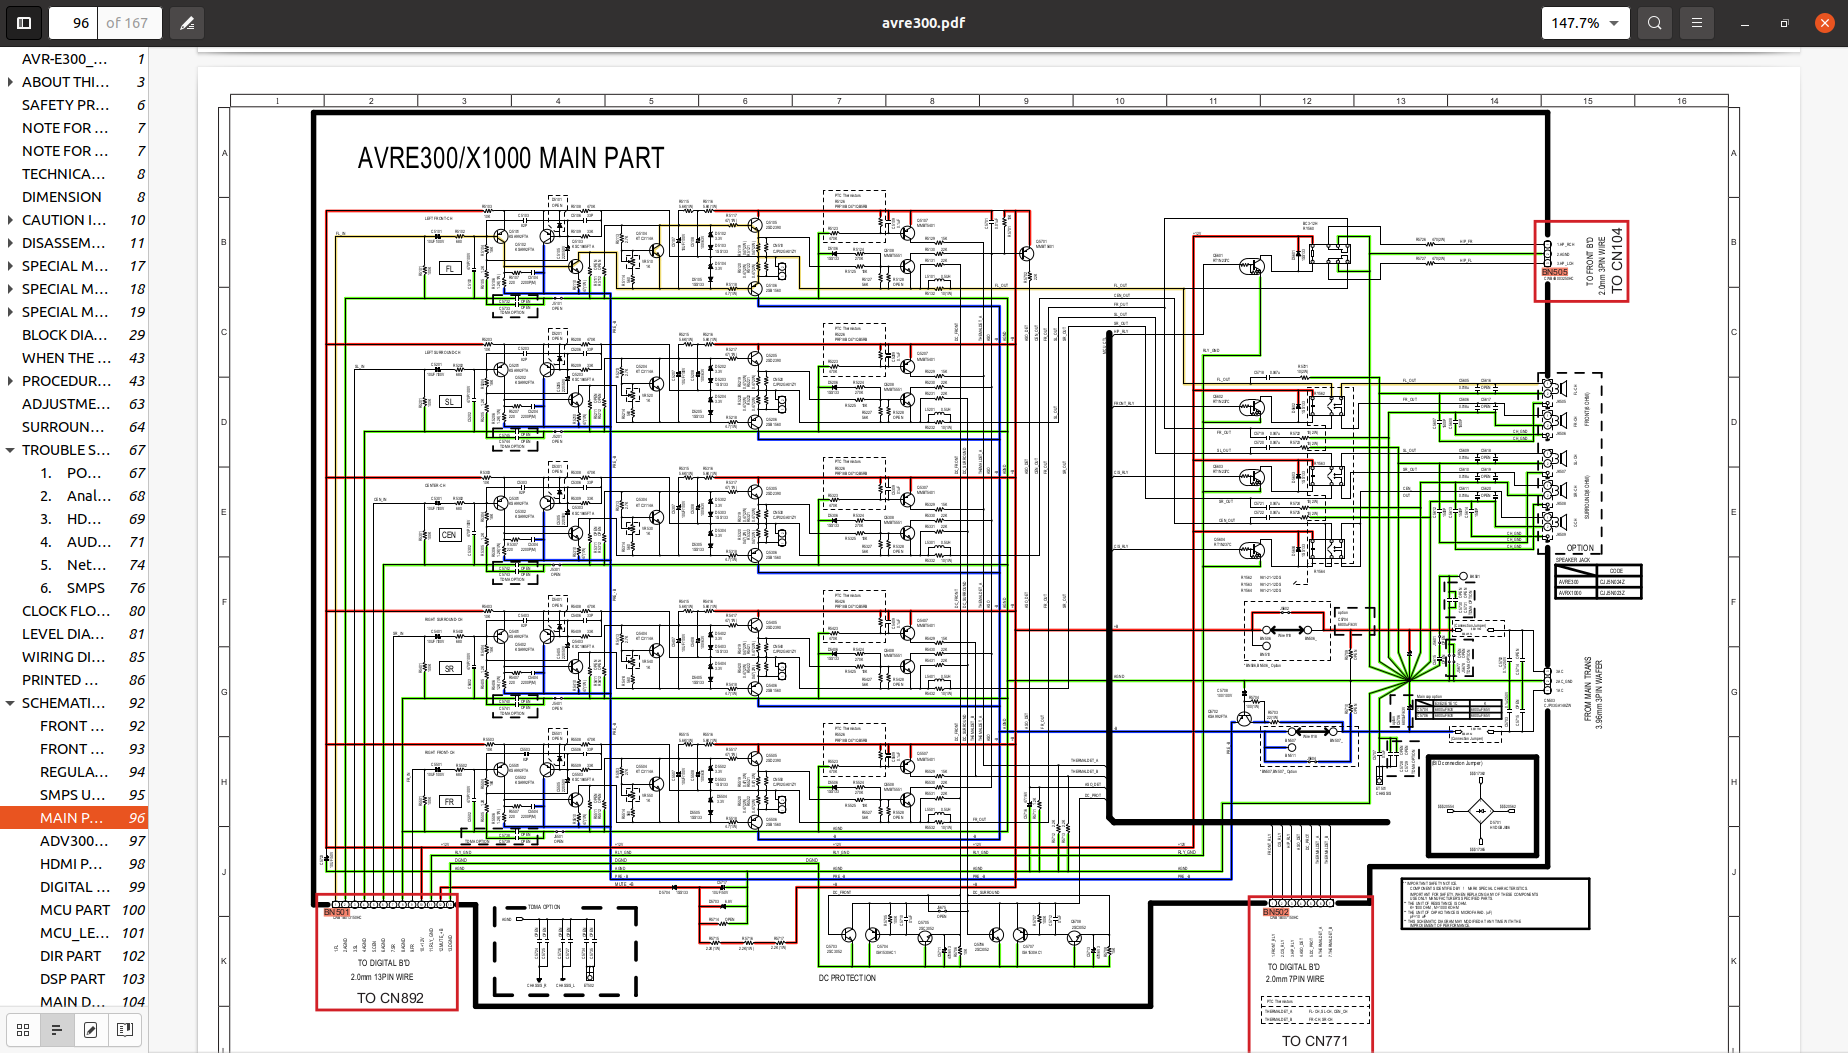Viewport: 1848px width, 1053px height.
Task: Expand the DISASSEM... outline entry
Action: coord(10,243)
